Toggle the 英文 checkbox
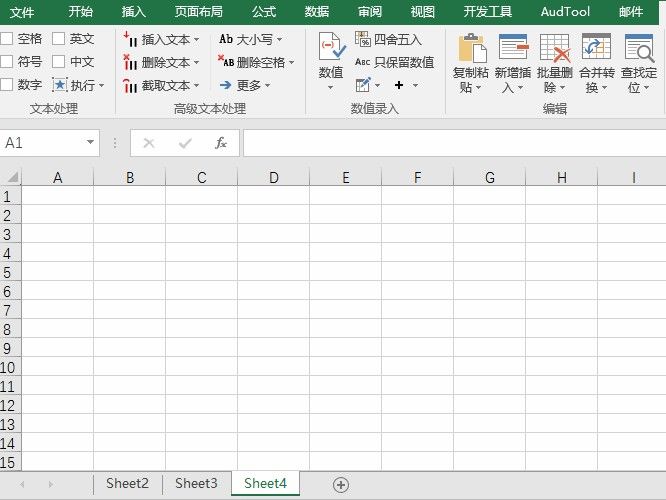666x500 pixels. 58,39
